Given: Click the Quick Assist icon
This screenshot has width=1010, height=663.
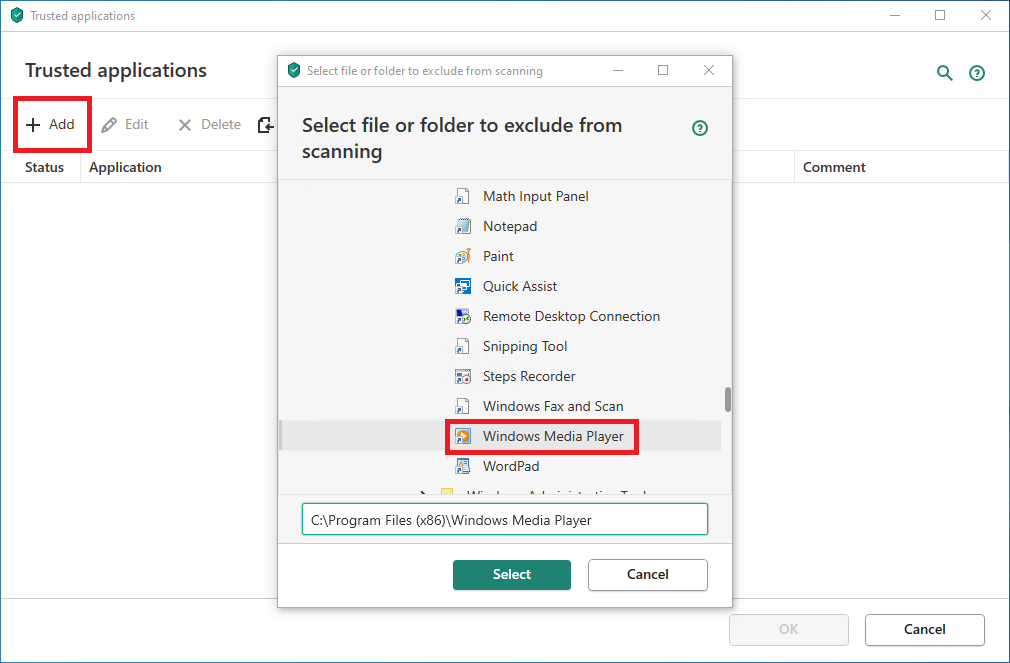Looking at the screenshot, I should click(x=463, y=287).
